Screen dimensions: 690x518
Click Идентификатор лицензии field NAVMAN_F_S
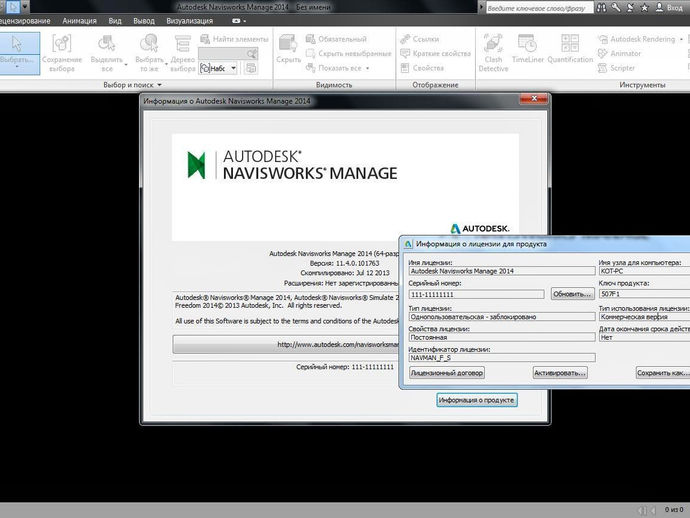click(502, 358)
